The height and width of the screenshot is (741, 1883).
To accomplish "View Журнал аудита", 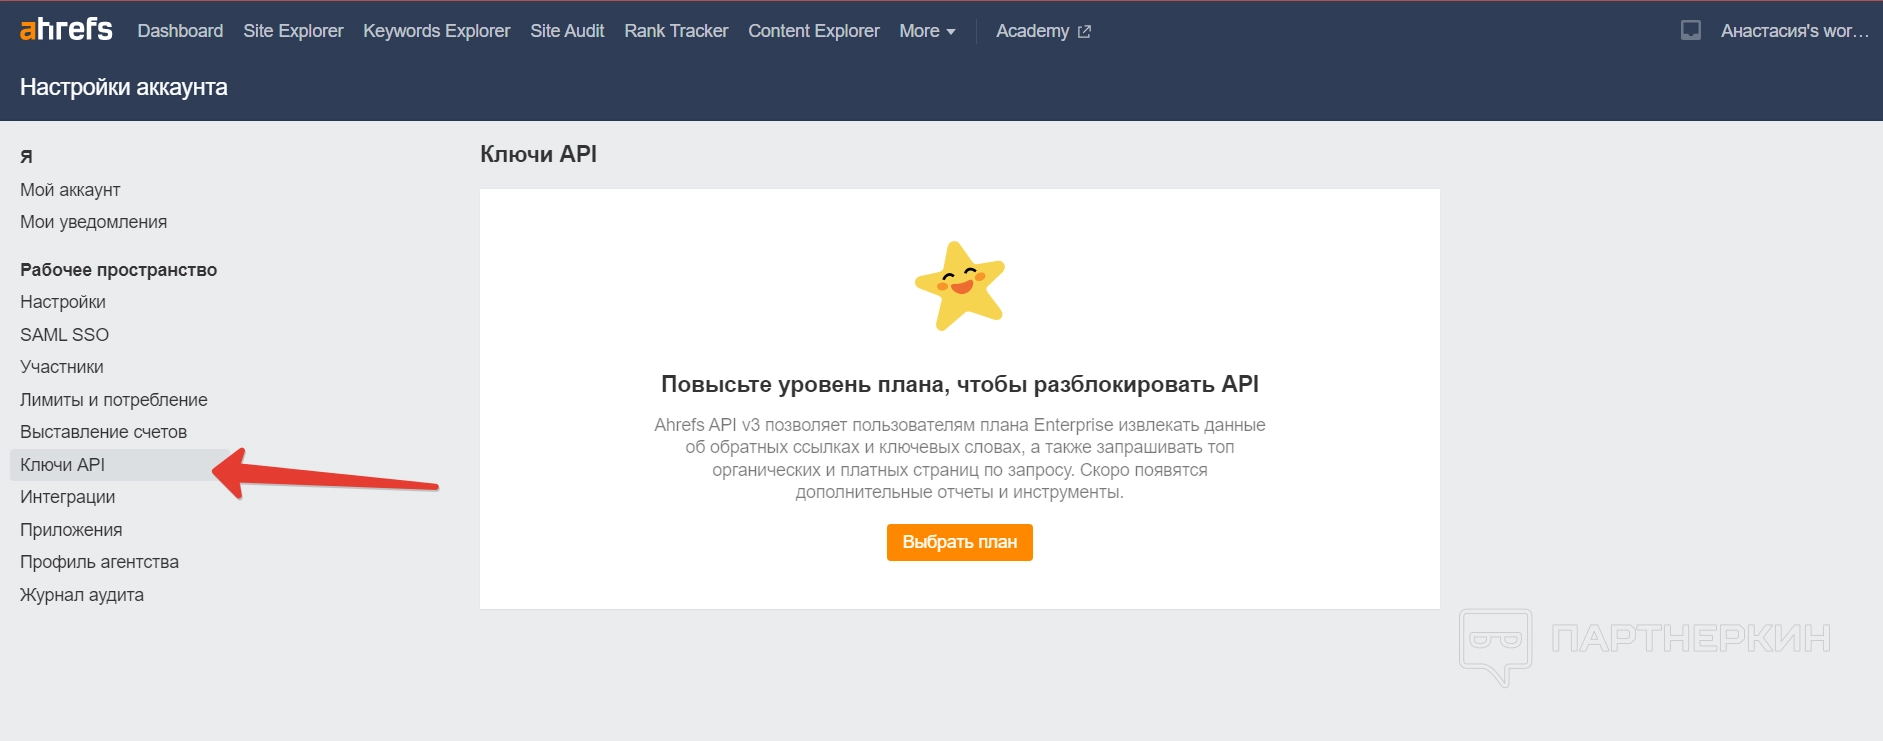I will pos(82,595).
